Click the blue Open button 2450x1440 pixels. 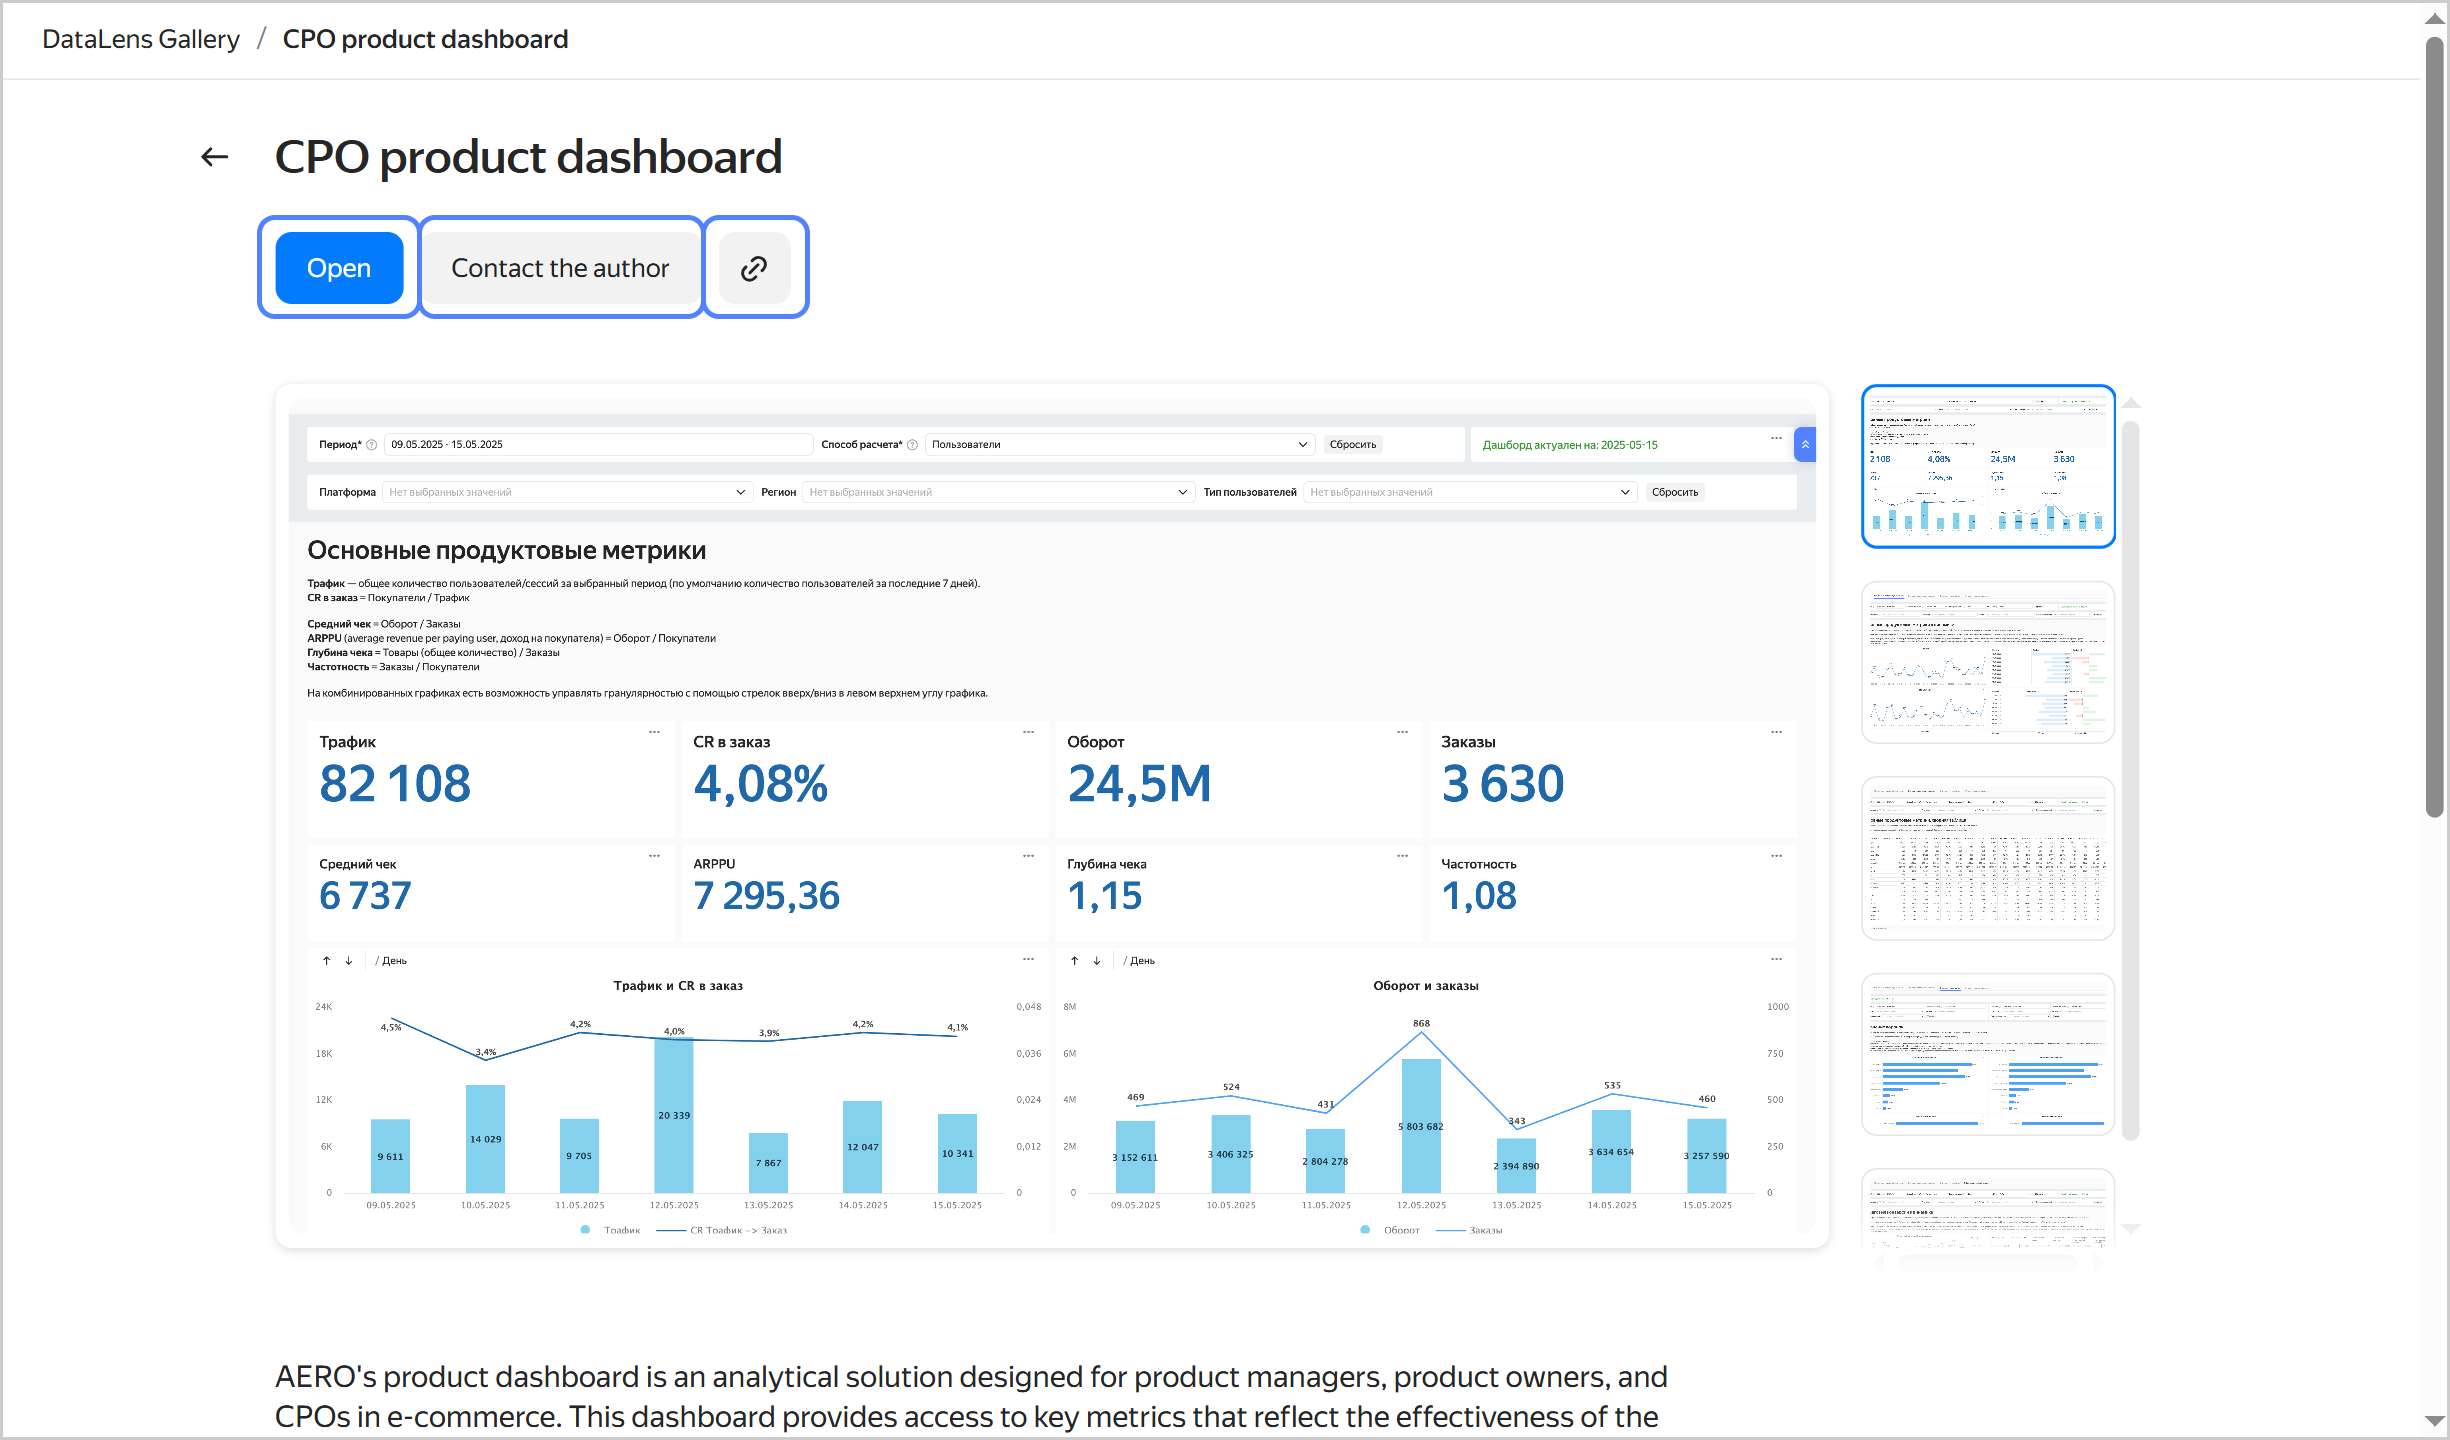pyautogui.click(x=339, y=268)
